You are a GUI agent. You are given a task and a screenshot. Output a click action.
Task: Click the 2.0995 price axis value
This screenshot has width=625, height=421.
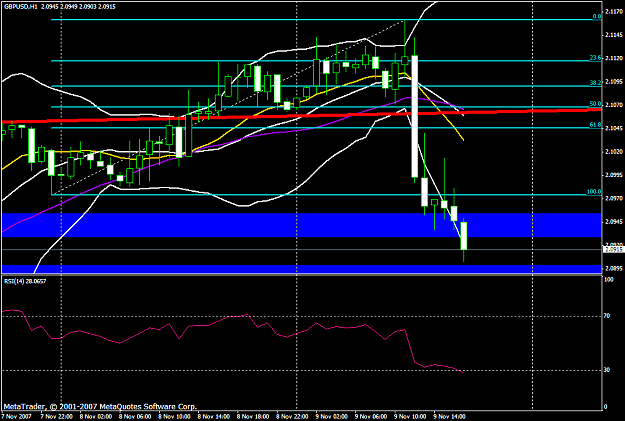pos(613,175)
